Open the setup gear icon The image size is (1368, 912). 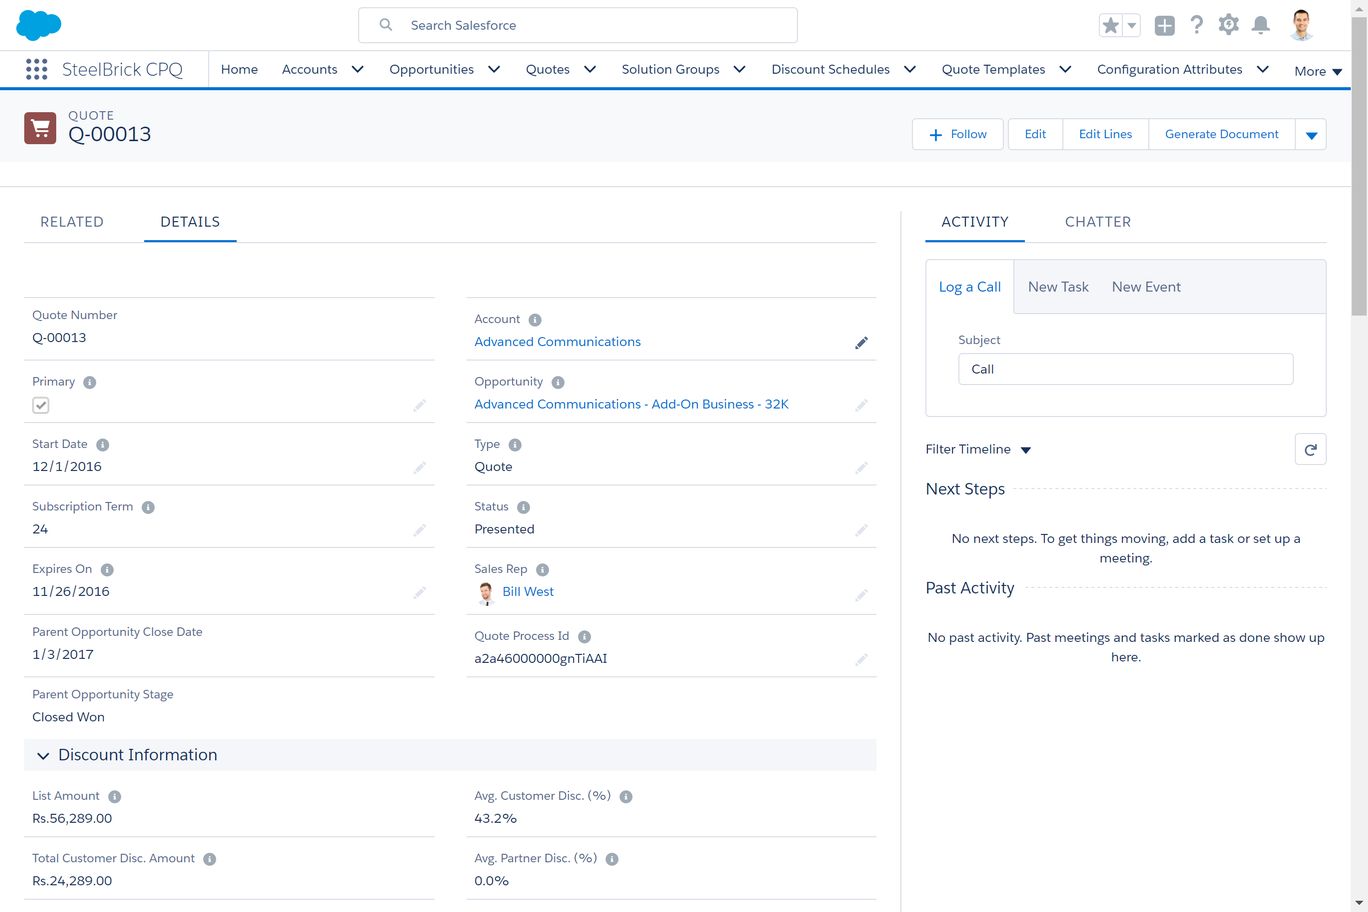pos(1228,25)
